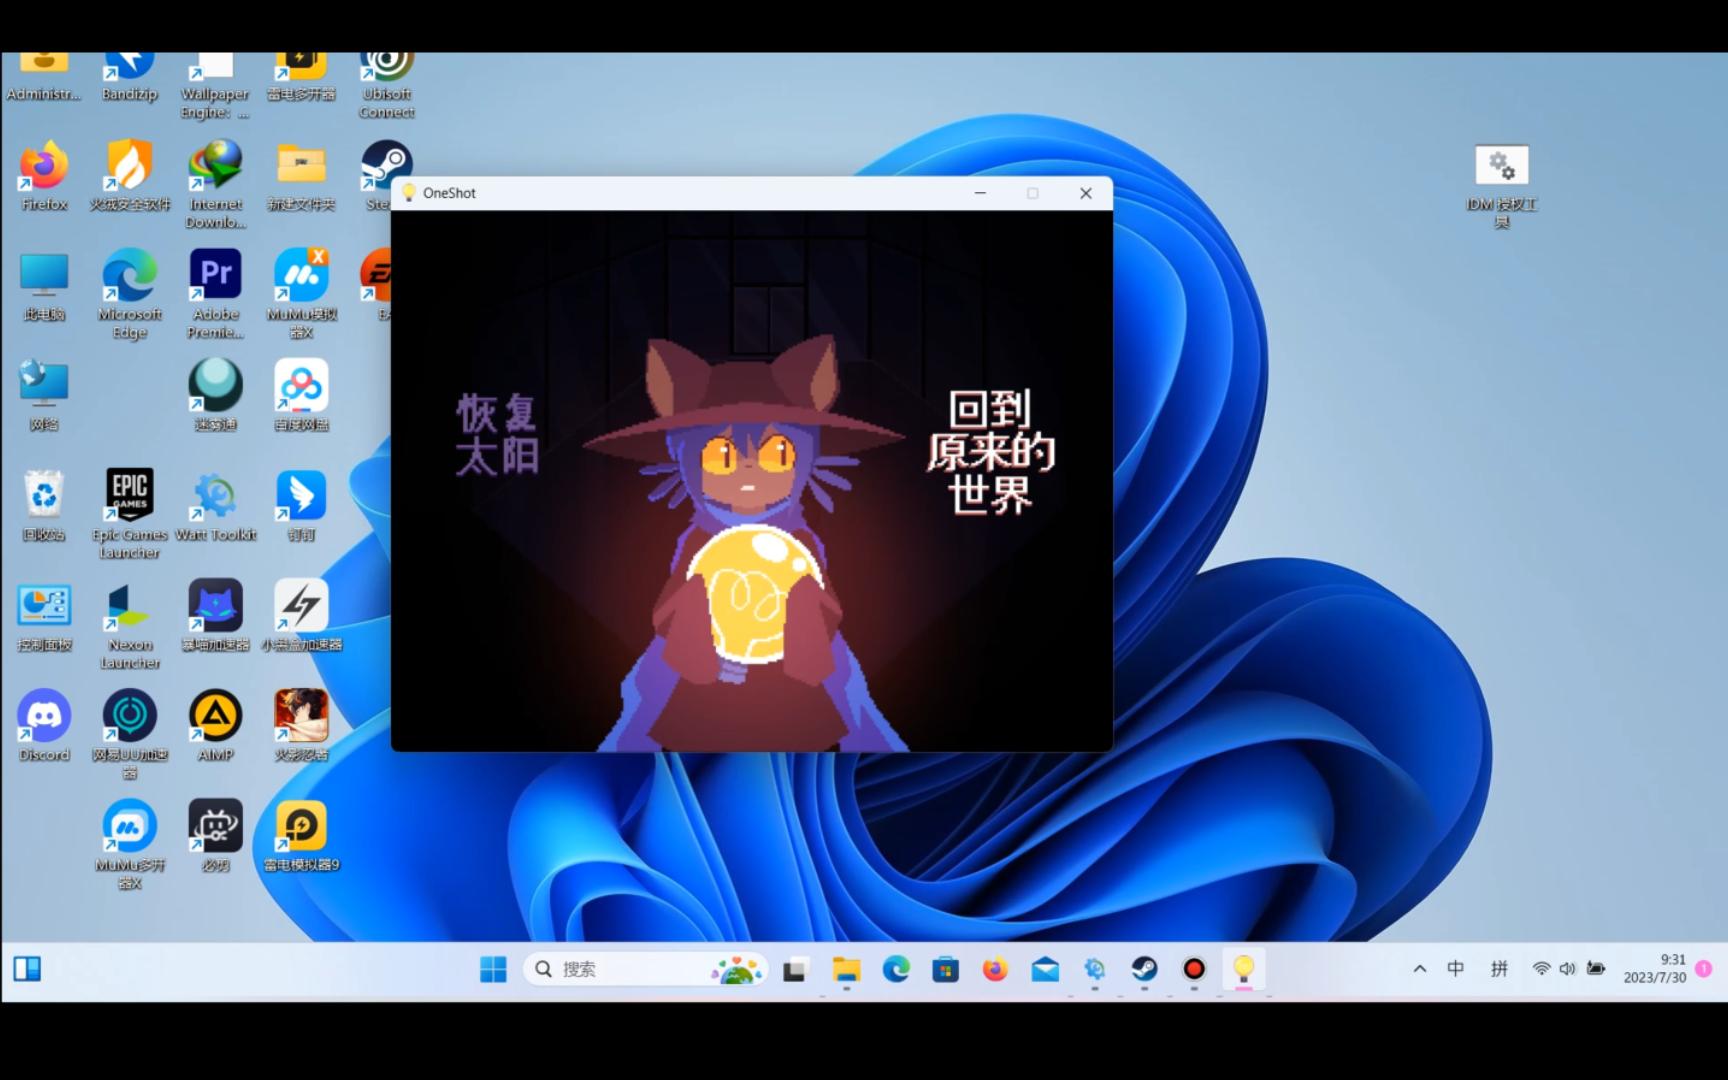Open the Firefox desktop shortcut
Viewport: 1728px width, 1080px height.
coord(44,176)
